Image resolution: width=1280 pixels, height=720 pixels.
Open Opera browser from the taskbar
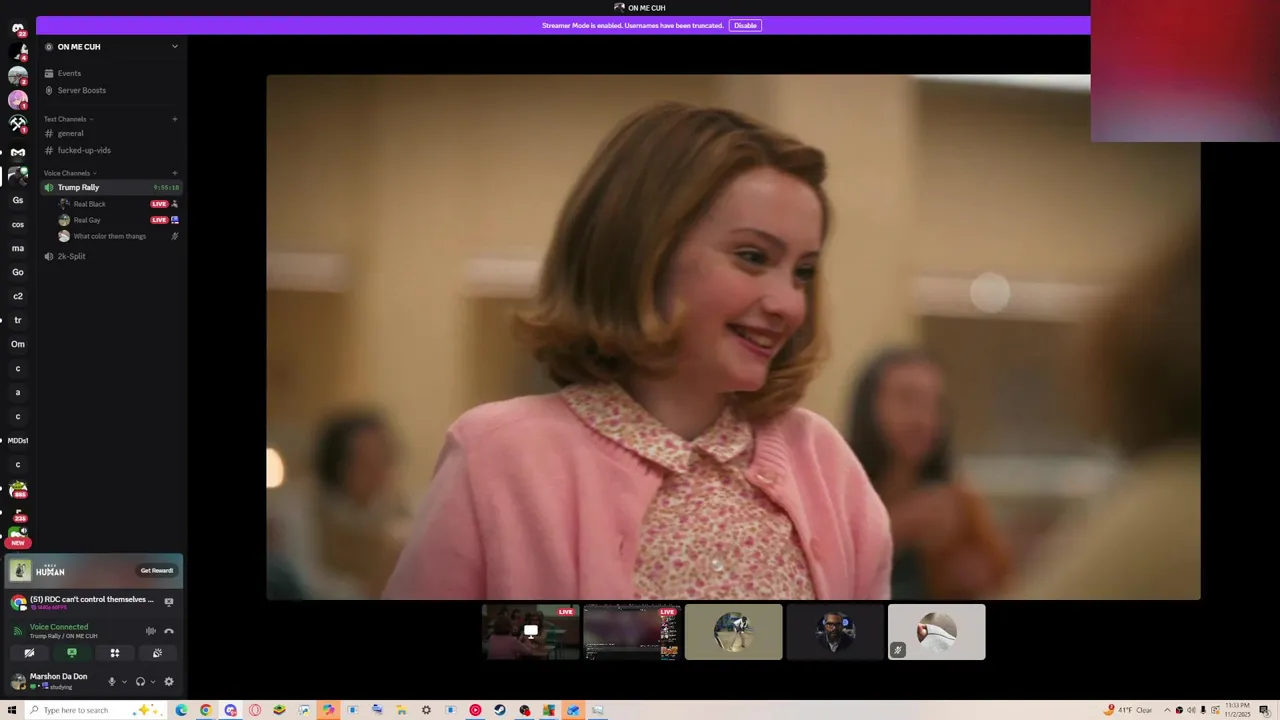[255, 710]
